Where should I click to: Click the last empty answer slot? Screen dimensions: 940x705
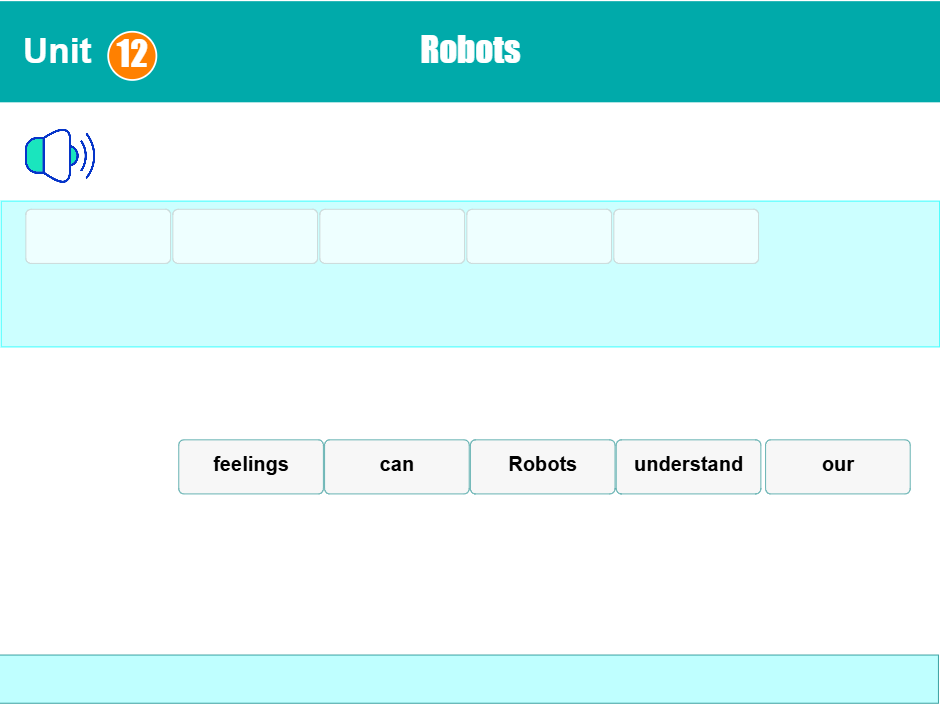pyautogui.click(x=686, y=236)
